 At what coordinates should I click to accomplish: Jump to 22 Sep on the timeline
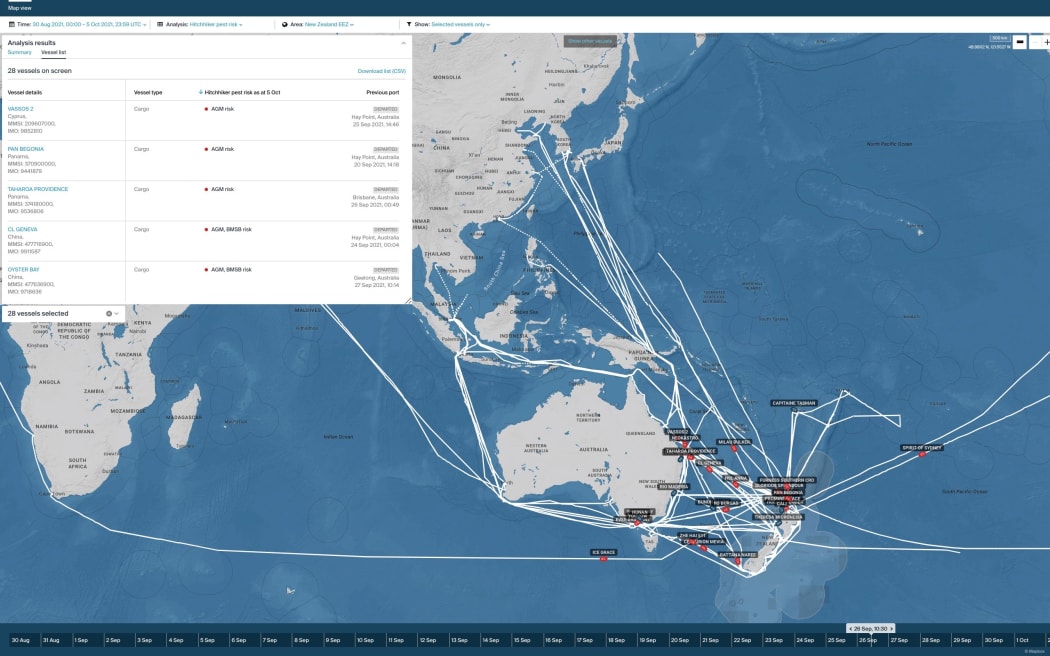tap(741, 640)
